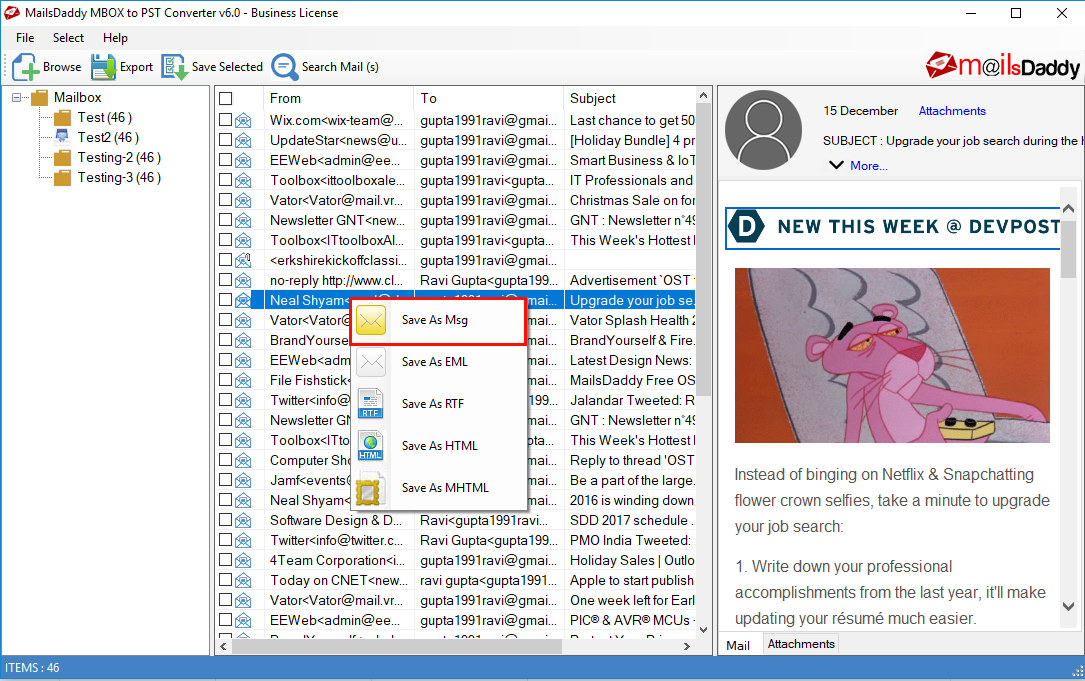
Task: Click the Search Mail magnifier icon
Action: [284, 67]
